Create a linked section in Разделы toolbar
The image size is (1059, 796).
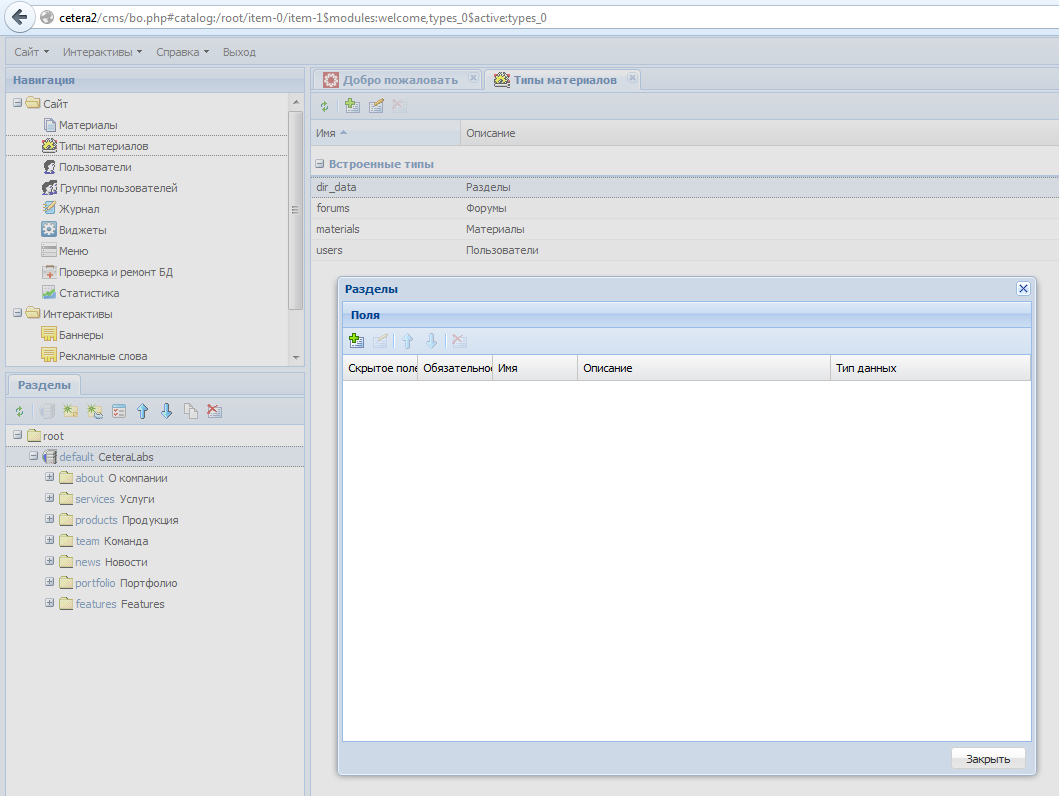(x=95, y=411)
